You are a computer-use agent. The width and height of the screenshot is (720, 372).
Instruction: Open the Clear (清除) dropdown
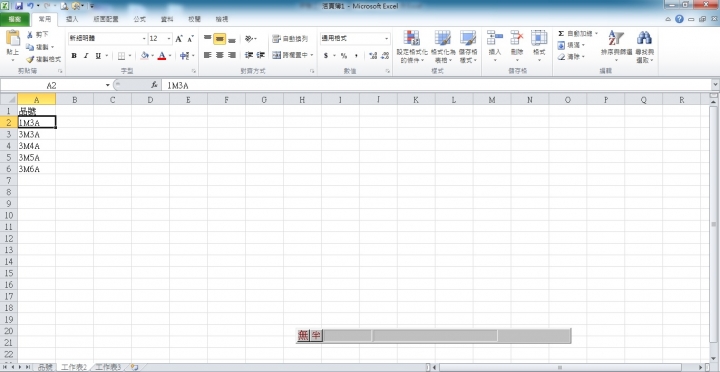tap(572, 57)
